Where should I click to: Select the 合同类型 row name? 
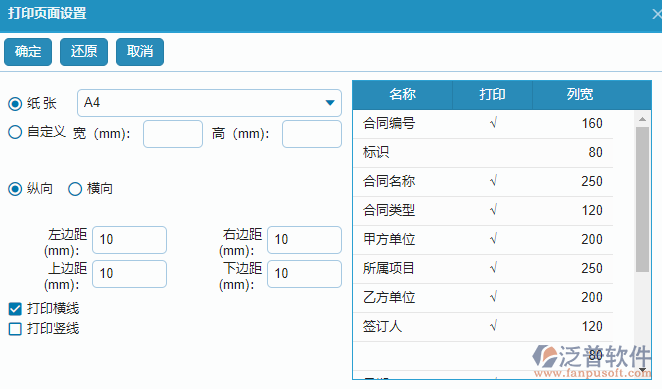pos(389,210)
